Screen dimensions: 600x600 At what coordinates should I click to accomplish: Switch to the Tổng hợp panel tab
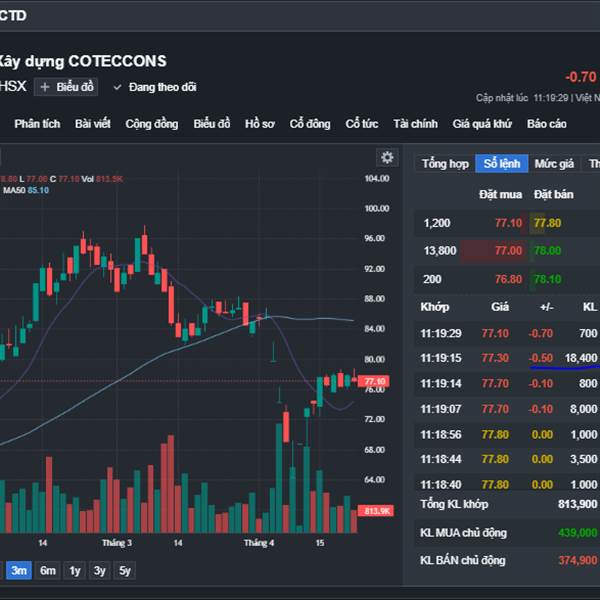445,164
